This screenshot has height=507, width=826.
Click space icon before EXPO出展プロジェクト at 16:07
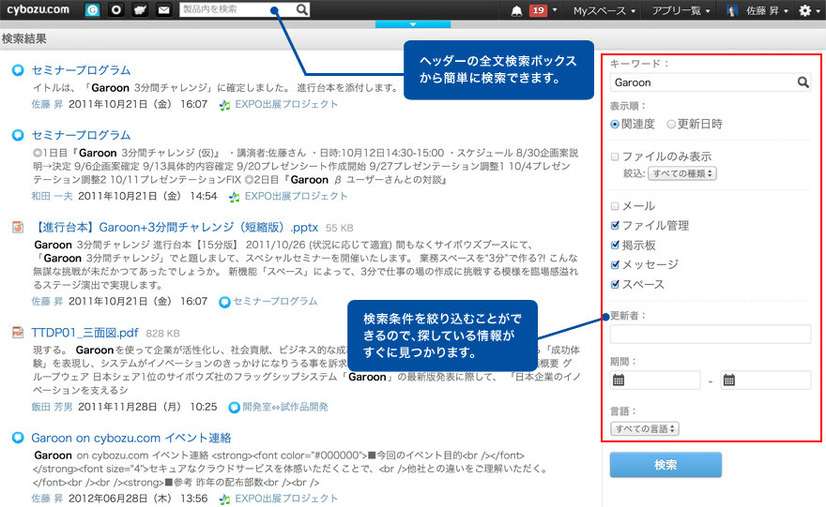(x=225, y=105)
